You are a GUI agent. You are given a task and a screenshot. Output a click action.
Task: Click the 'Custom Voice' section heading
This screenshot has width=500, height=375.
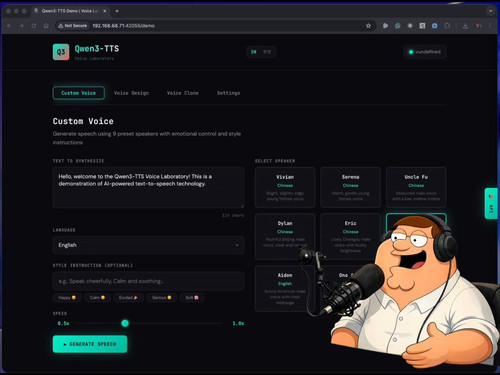(x=83, y=121)
